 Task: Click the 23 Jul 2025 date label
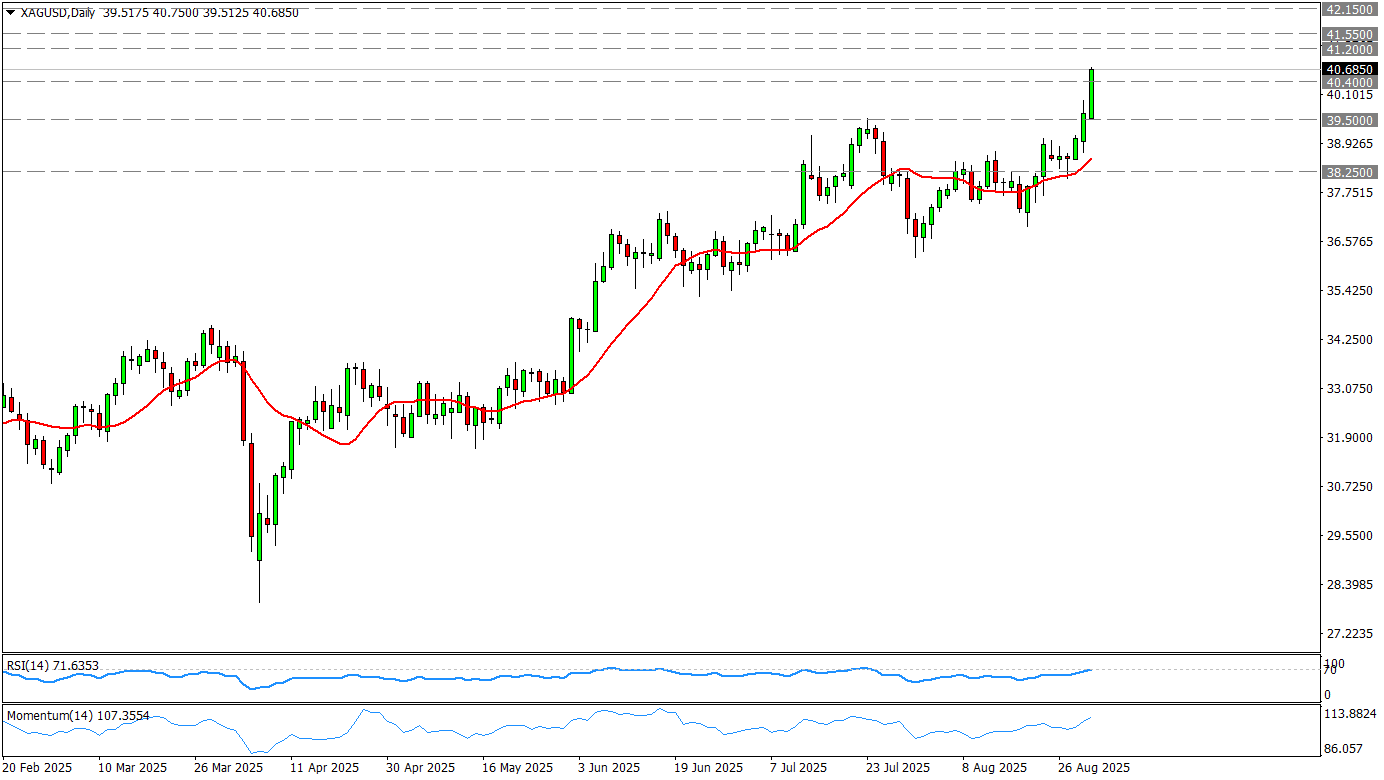pos(898,768)
